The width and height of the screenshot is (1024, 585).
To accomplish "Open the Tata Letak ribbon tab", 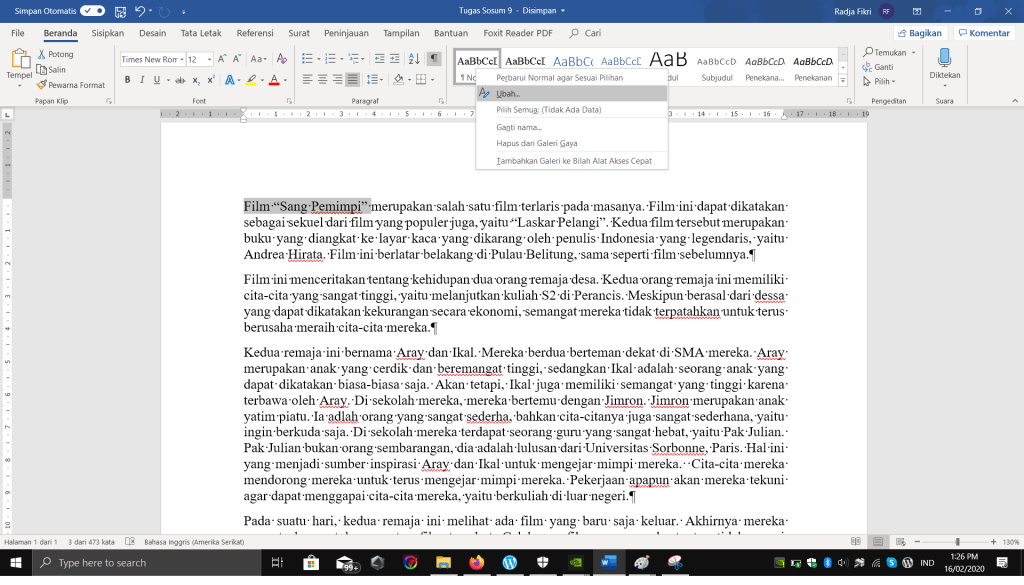I will click(201, 33).
